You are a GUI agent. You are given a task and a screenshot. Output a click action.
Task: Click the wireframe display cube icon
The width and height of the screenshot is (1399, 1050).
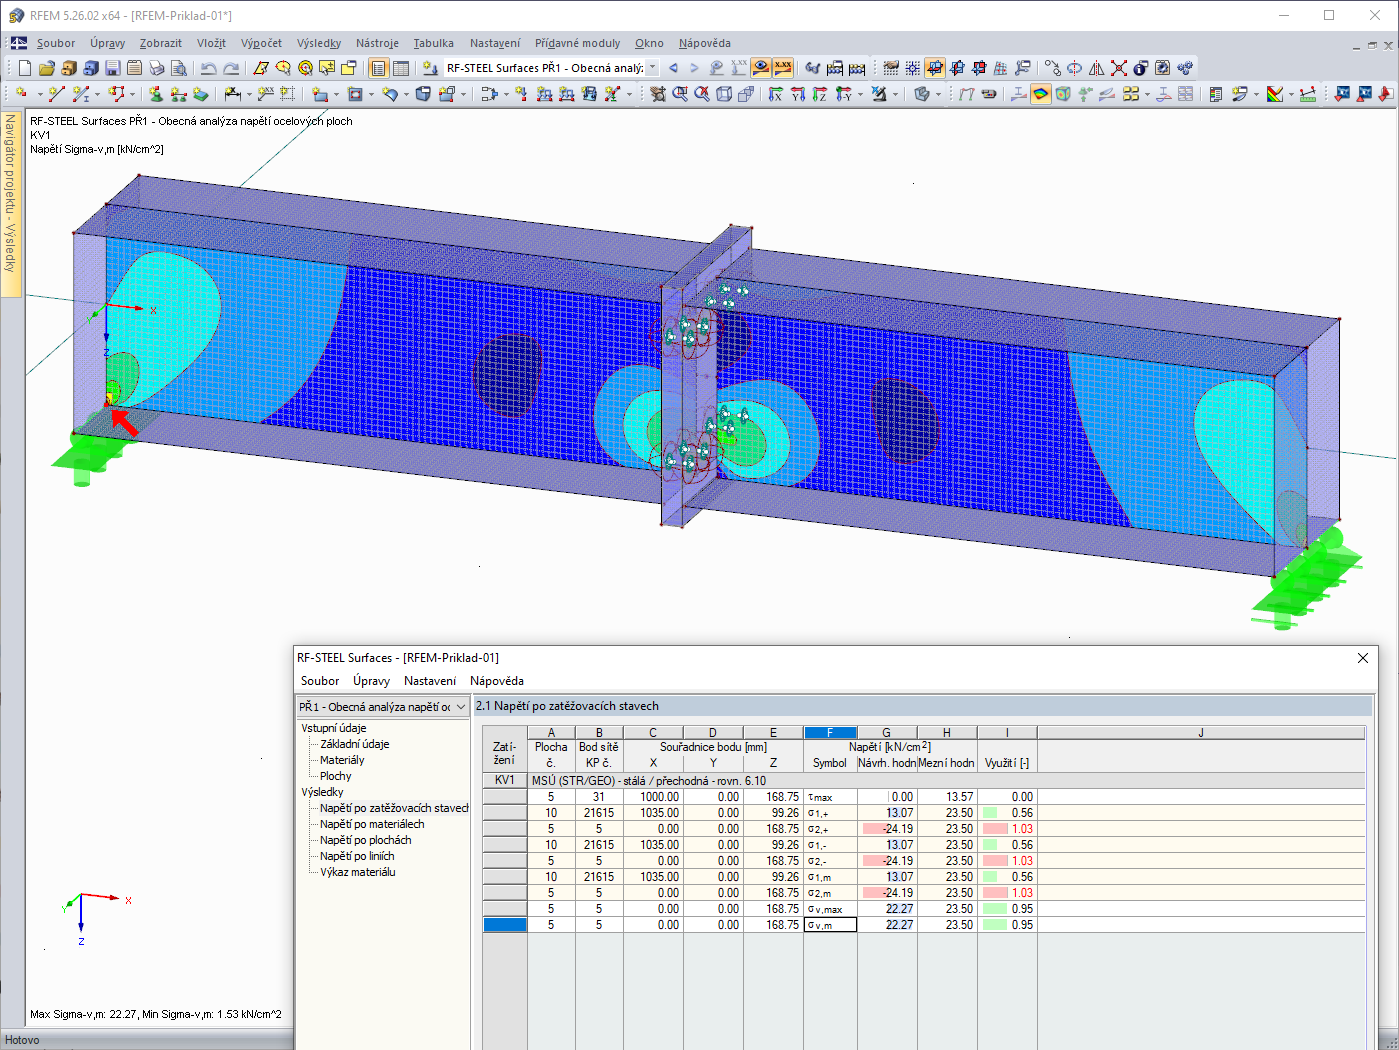click(x=723, y=94)
